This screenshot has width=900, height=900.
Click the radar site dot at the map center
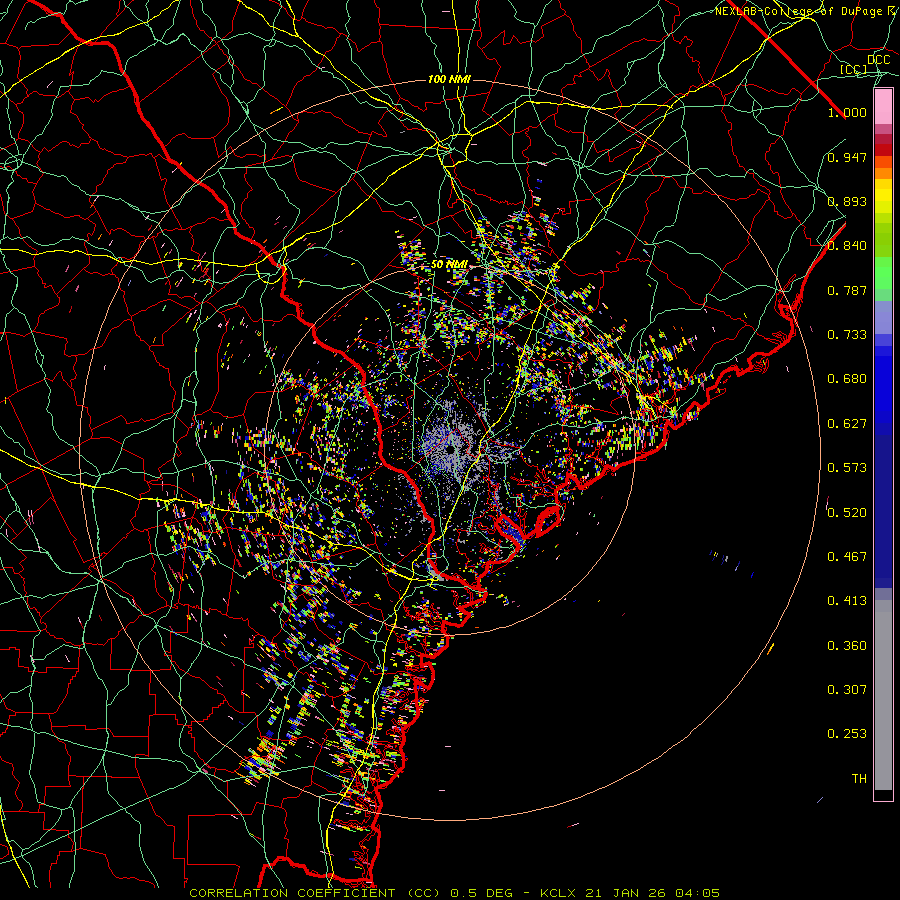click(x=451, y=448)
